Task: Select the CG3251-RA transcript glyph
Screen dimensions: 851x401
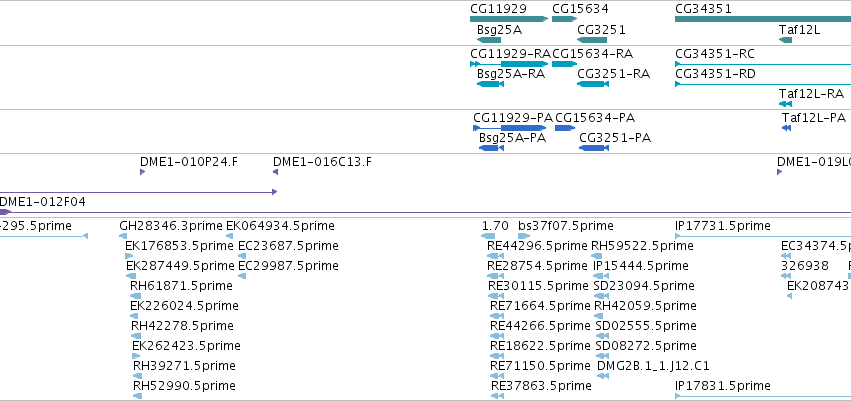Action: [593, 84]
